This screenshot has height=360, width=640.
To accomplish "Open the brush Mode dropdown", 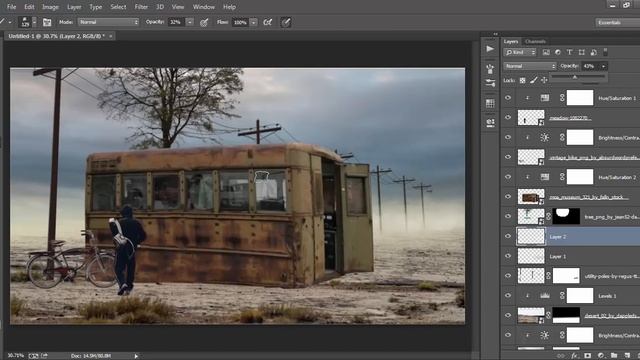I will click(109, 22).
